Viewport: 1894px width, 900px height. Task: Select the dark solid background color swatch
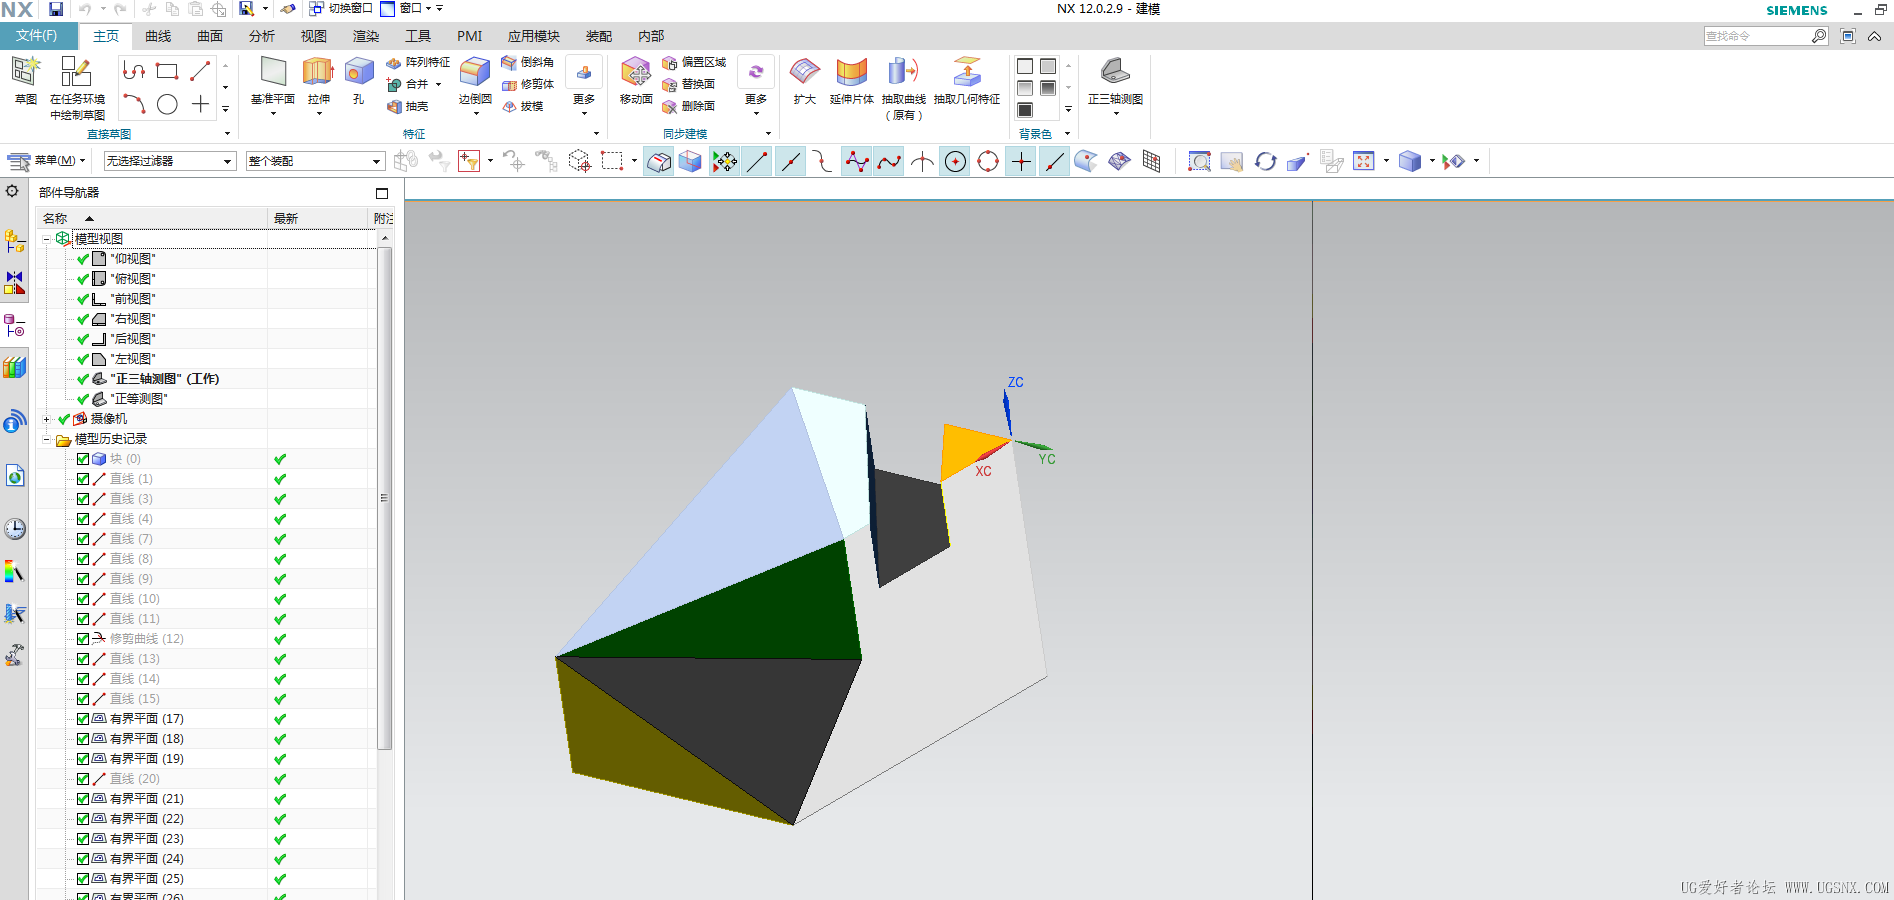[x=1025, y=110]
